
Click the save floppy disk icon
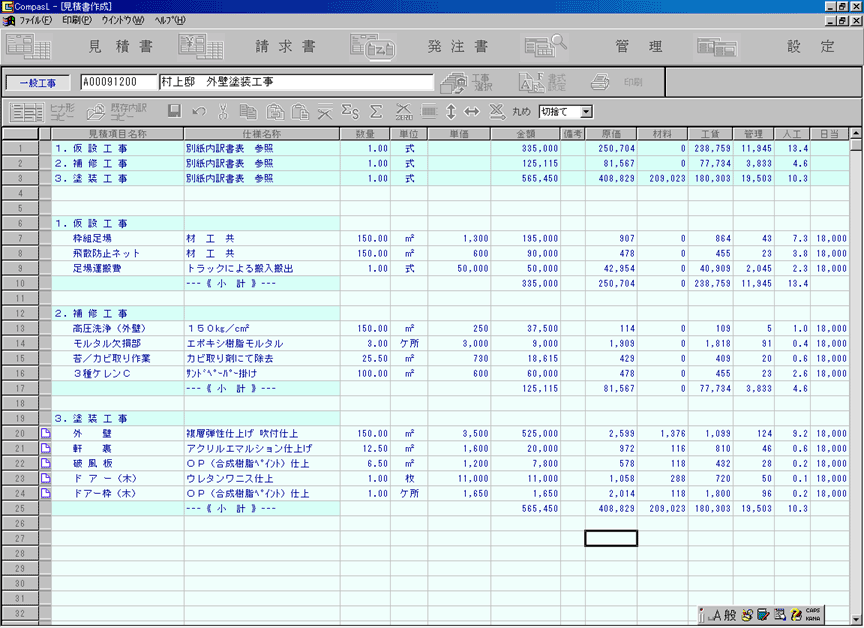click(174, 111)
